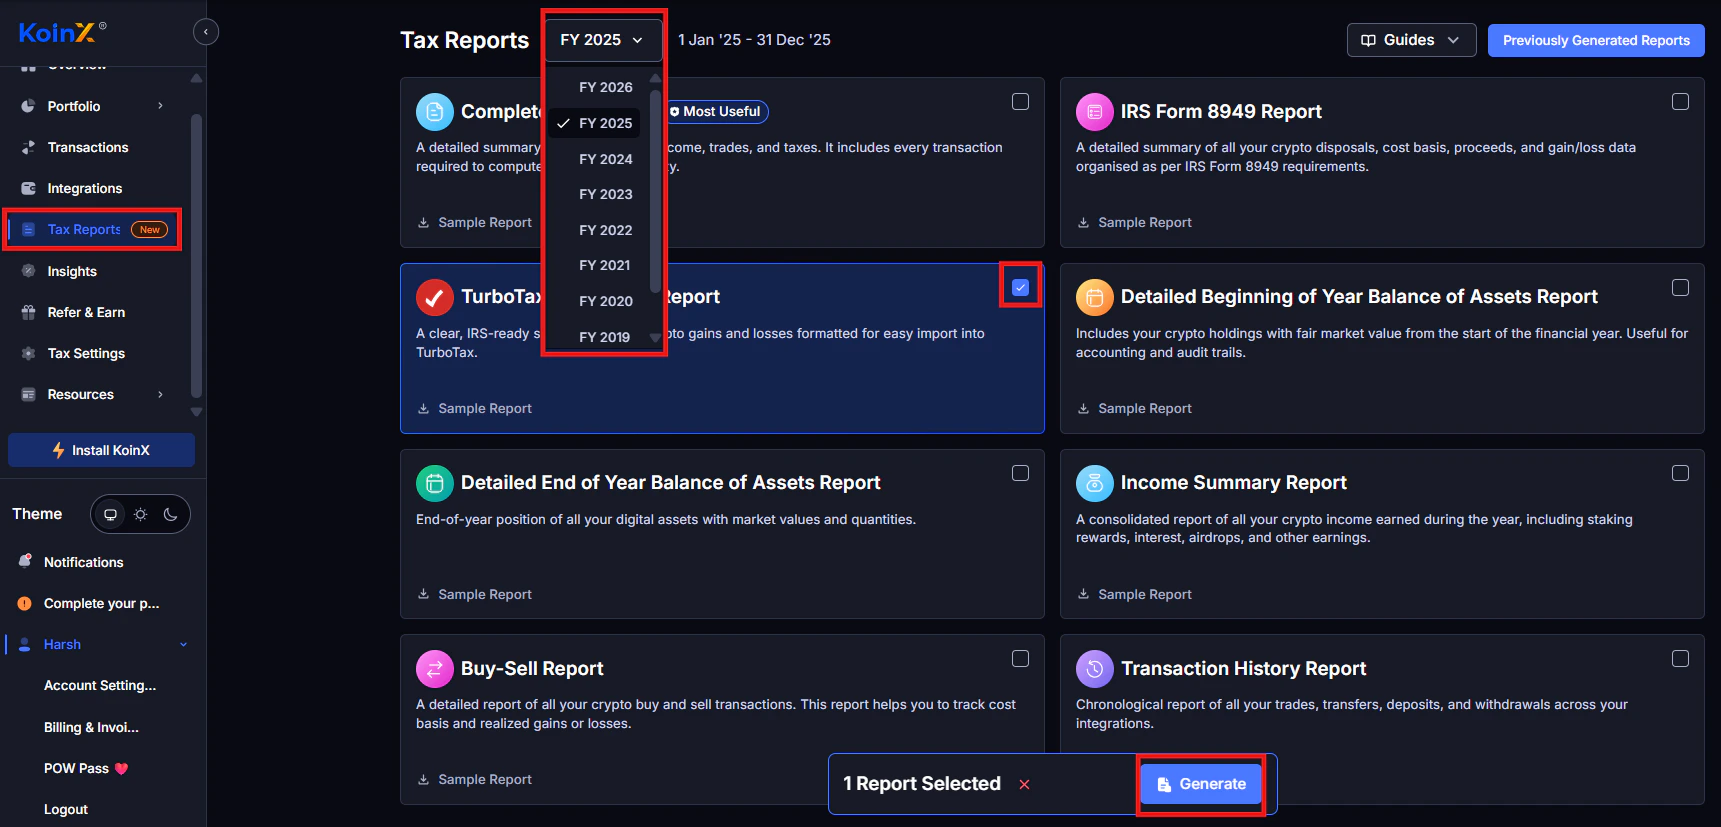Click the Transactions arrows icon
The height and width of the screenshot is (827, 1721).
(28, 147)
